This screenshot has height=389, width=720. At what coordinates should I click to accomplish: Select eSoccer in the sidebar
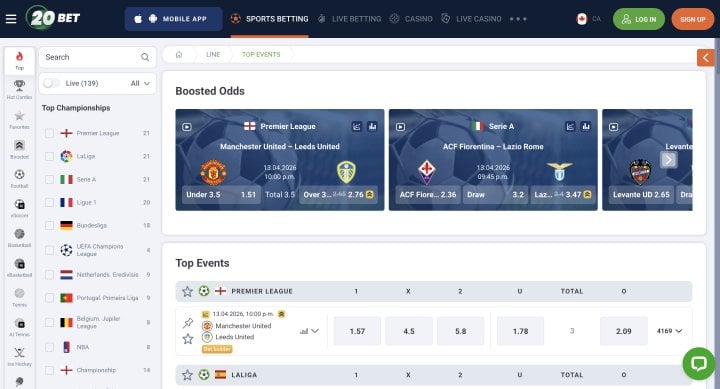point(19,208)
